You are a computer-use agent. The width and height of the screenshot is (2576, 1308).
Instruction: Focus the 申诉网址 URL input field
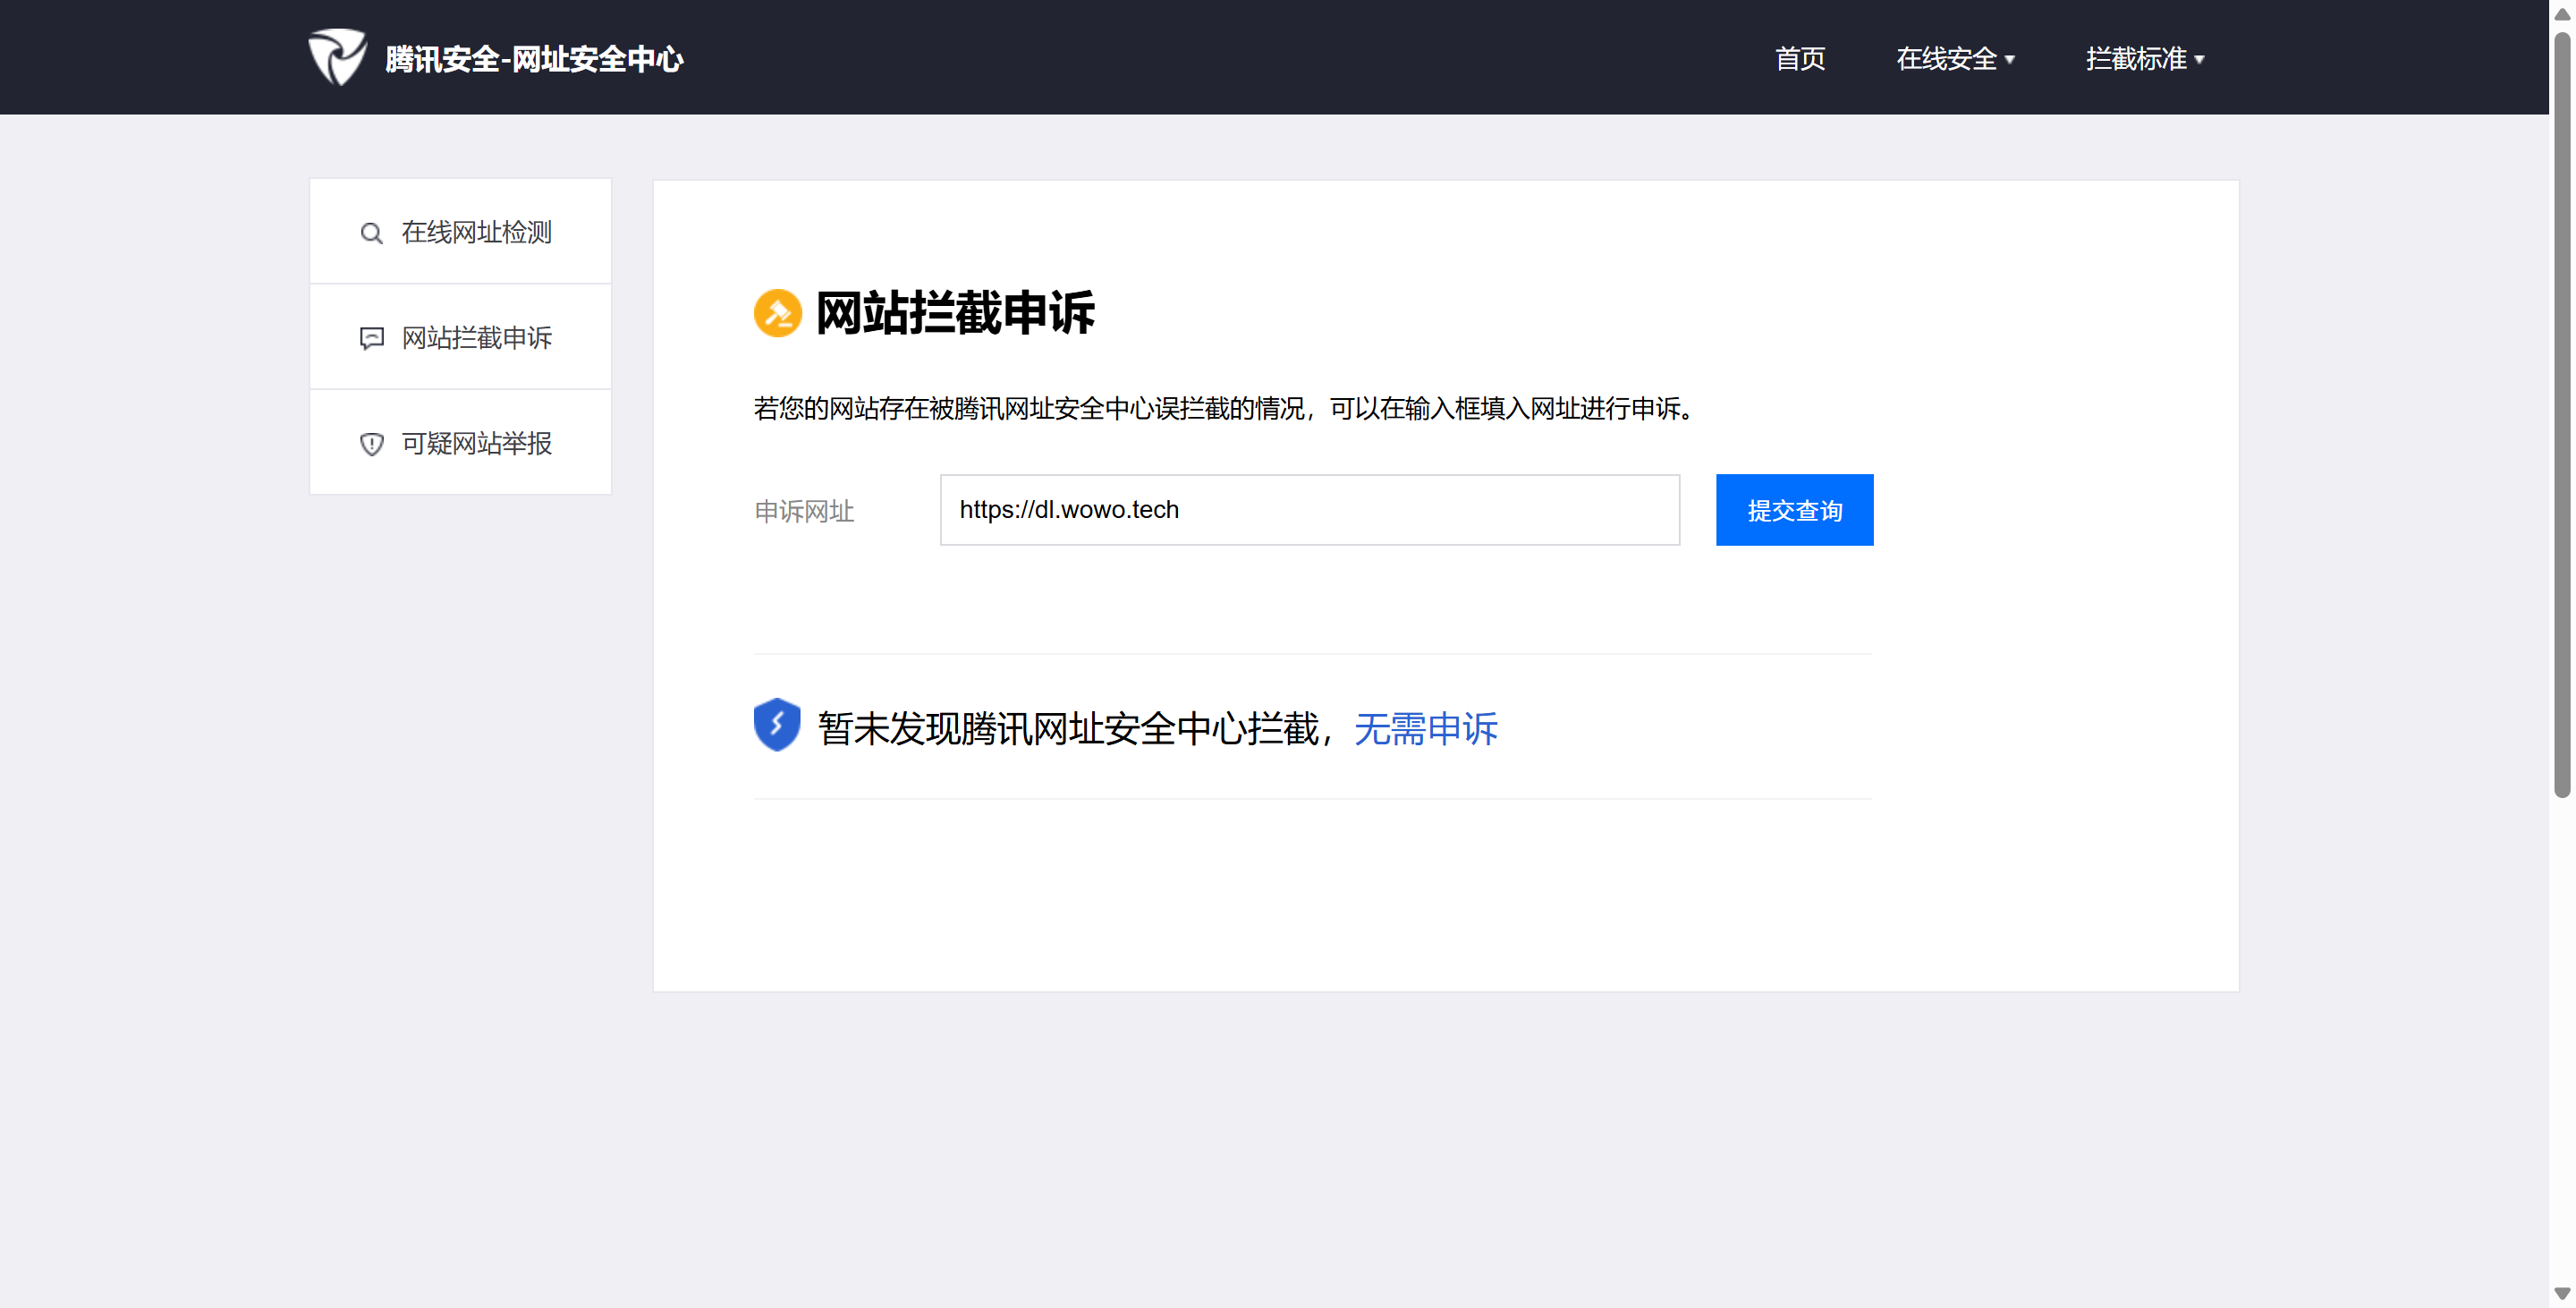coord(1309,510)
